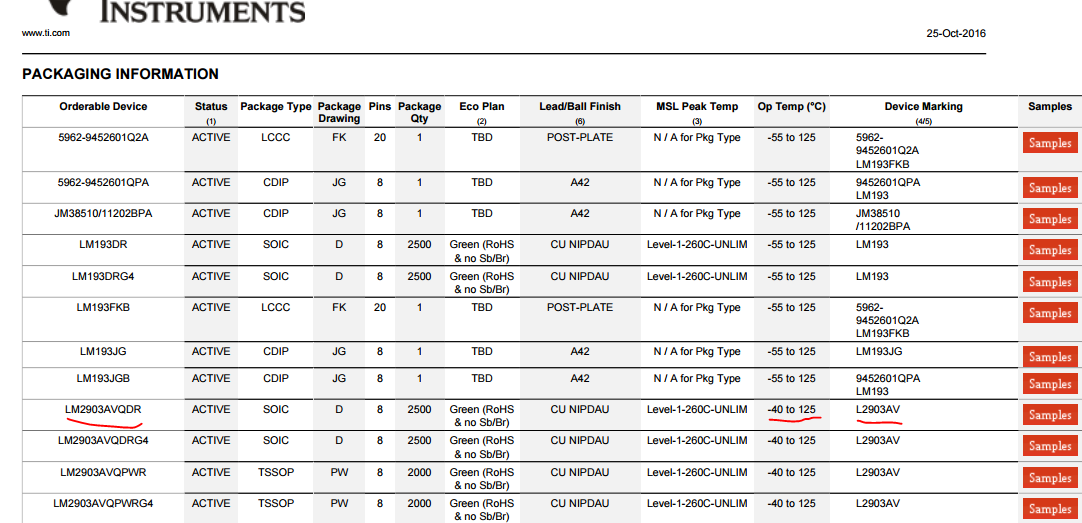Click N / A for Pkg Type in JM38510/11202BPA row
Screen dimensions: 1082x523
pos(697,213)
